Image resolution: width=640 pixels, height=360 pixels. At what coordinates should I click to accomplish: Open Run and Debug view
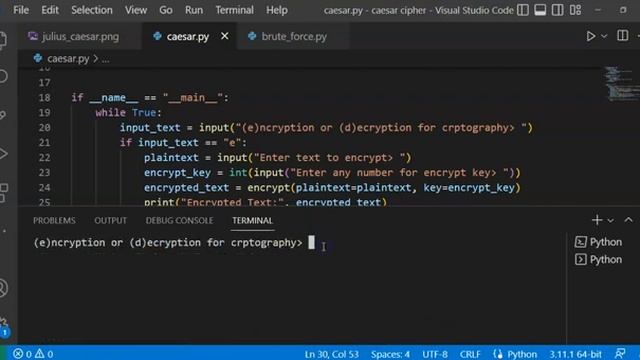pos(4,154)
